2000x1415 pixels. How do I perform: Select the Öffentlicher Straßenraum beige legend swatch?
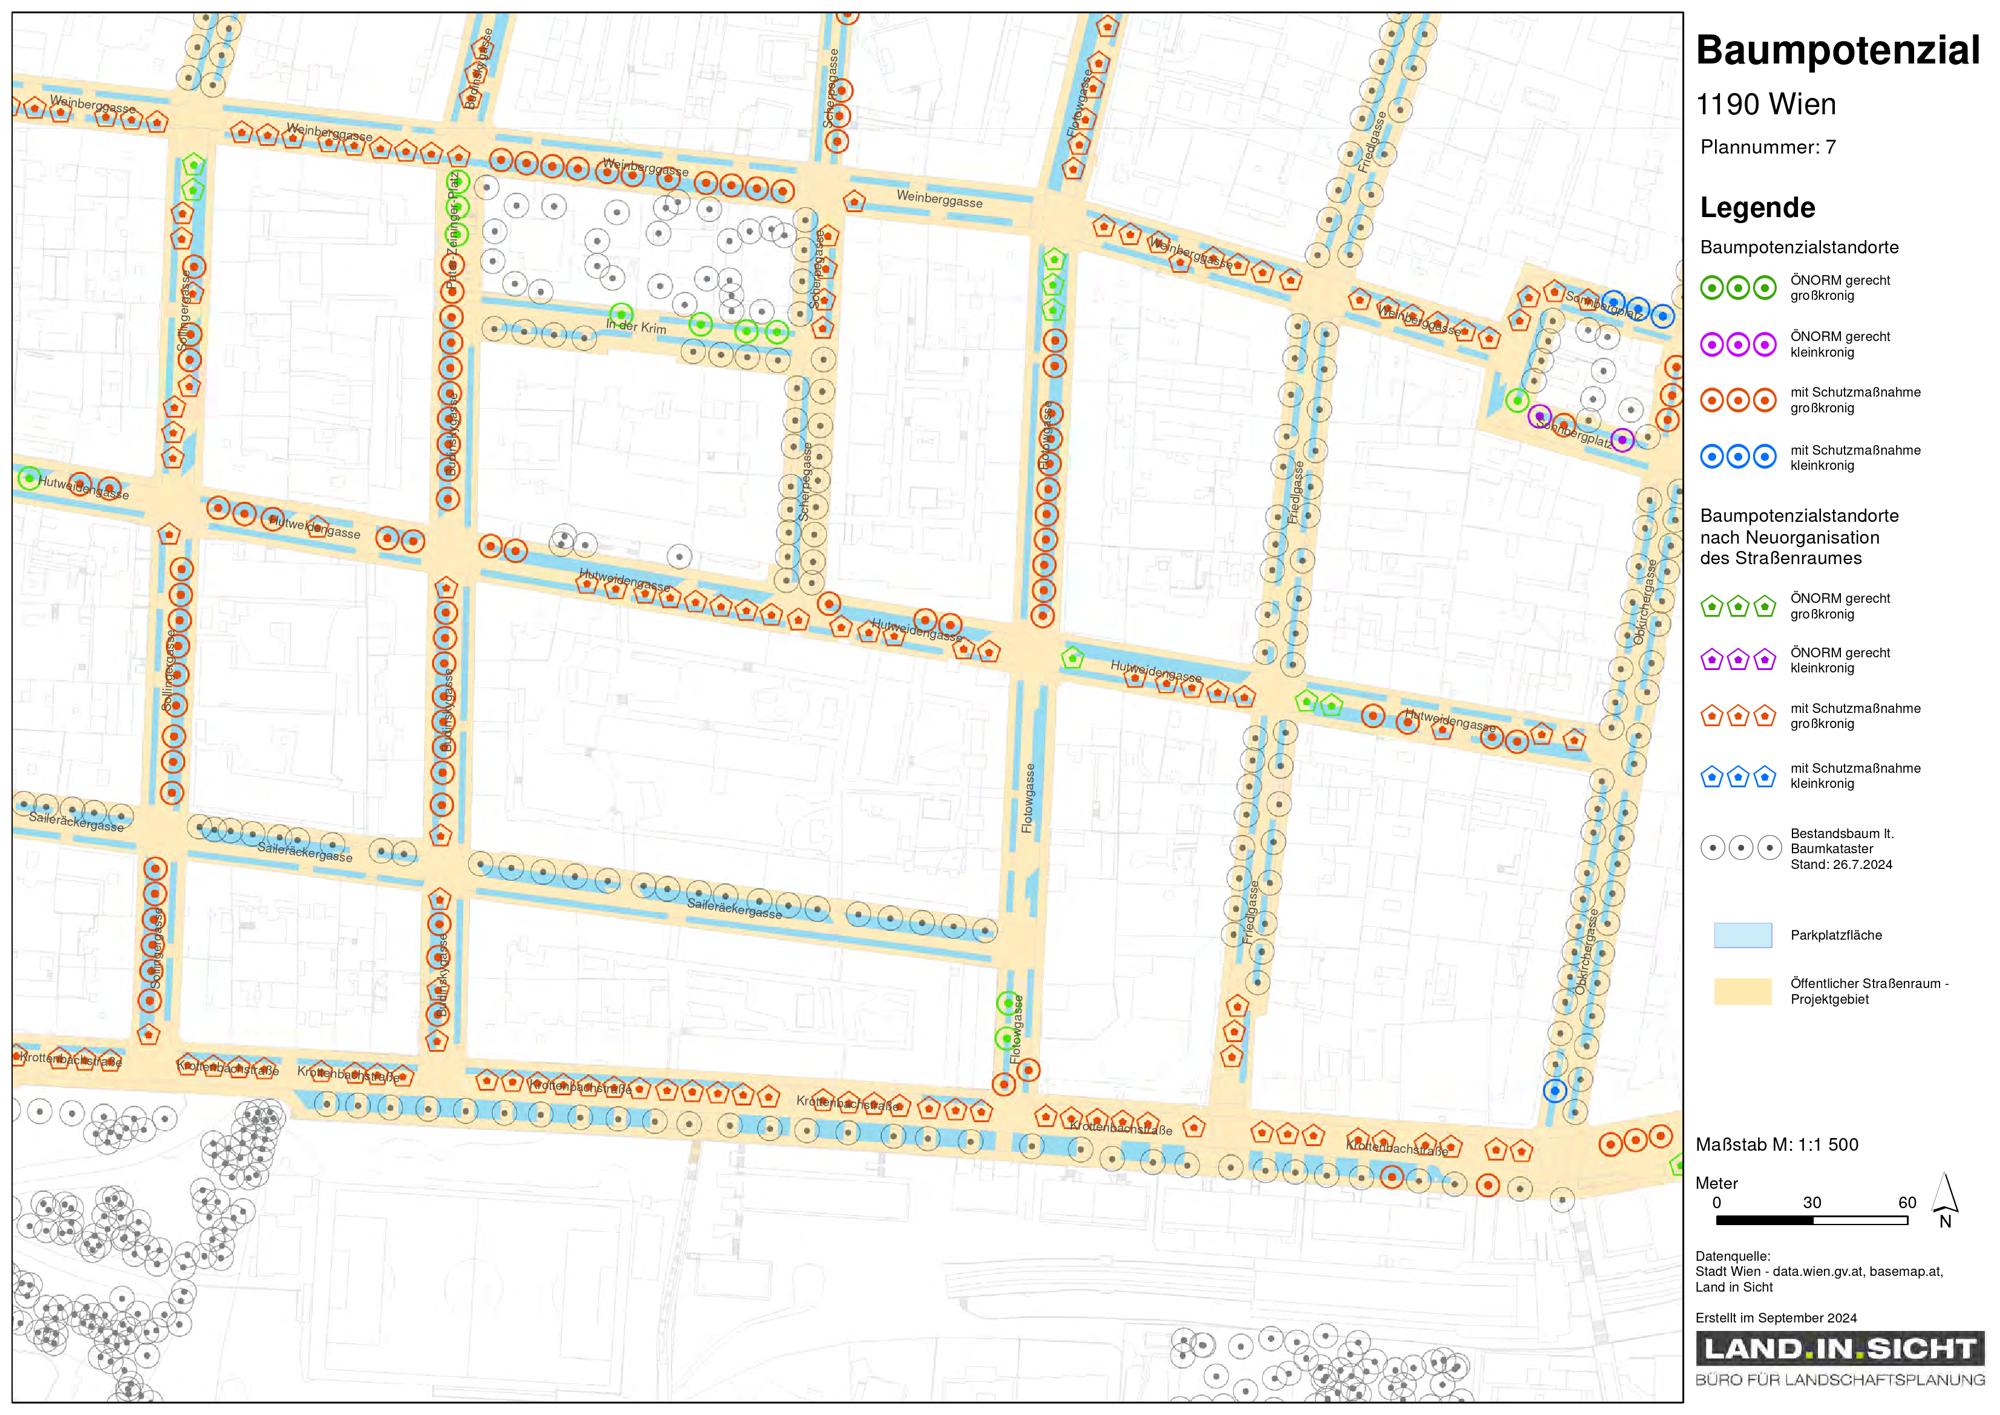pyautogui.click(x=1743, y=991)
